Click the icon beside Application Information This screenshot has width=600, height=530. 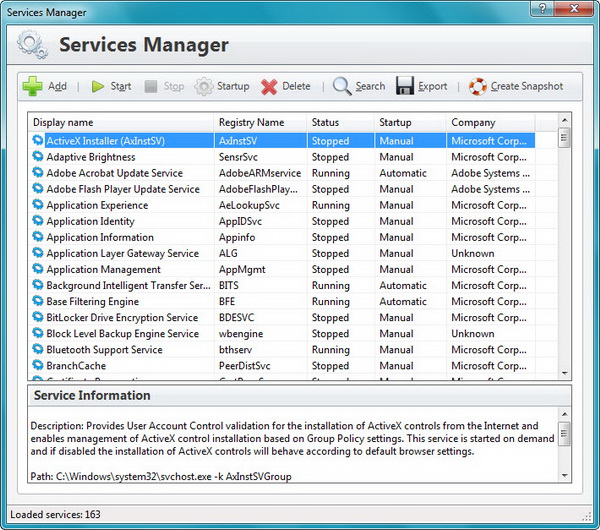click(x=38, y=237)
